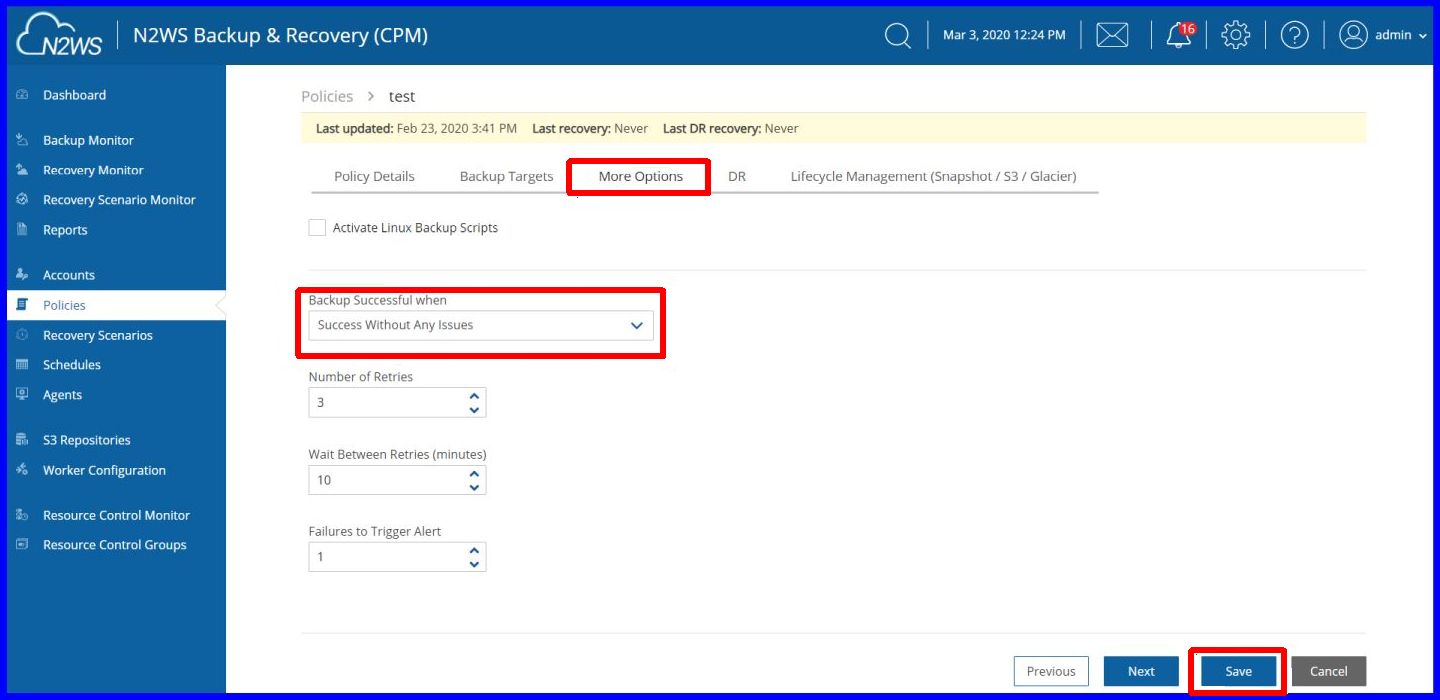Click into Wait Between Retries field

click(397, 480)
